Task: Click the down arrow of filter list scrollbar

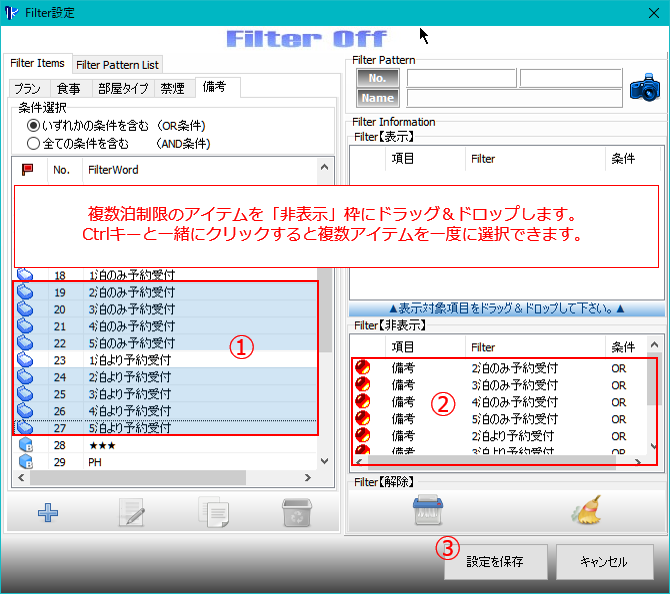Action: 323,461
